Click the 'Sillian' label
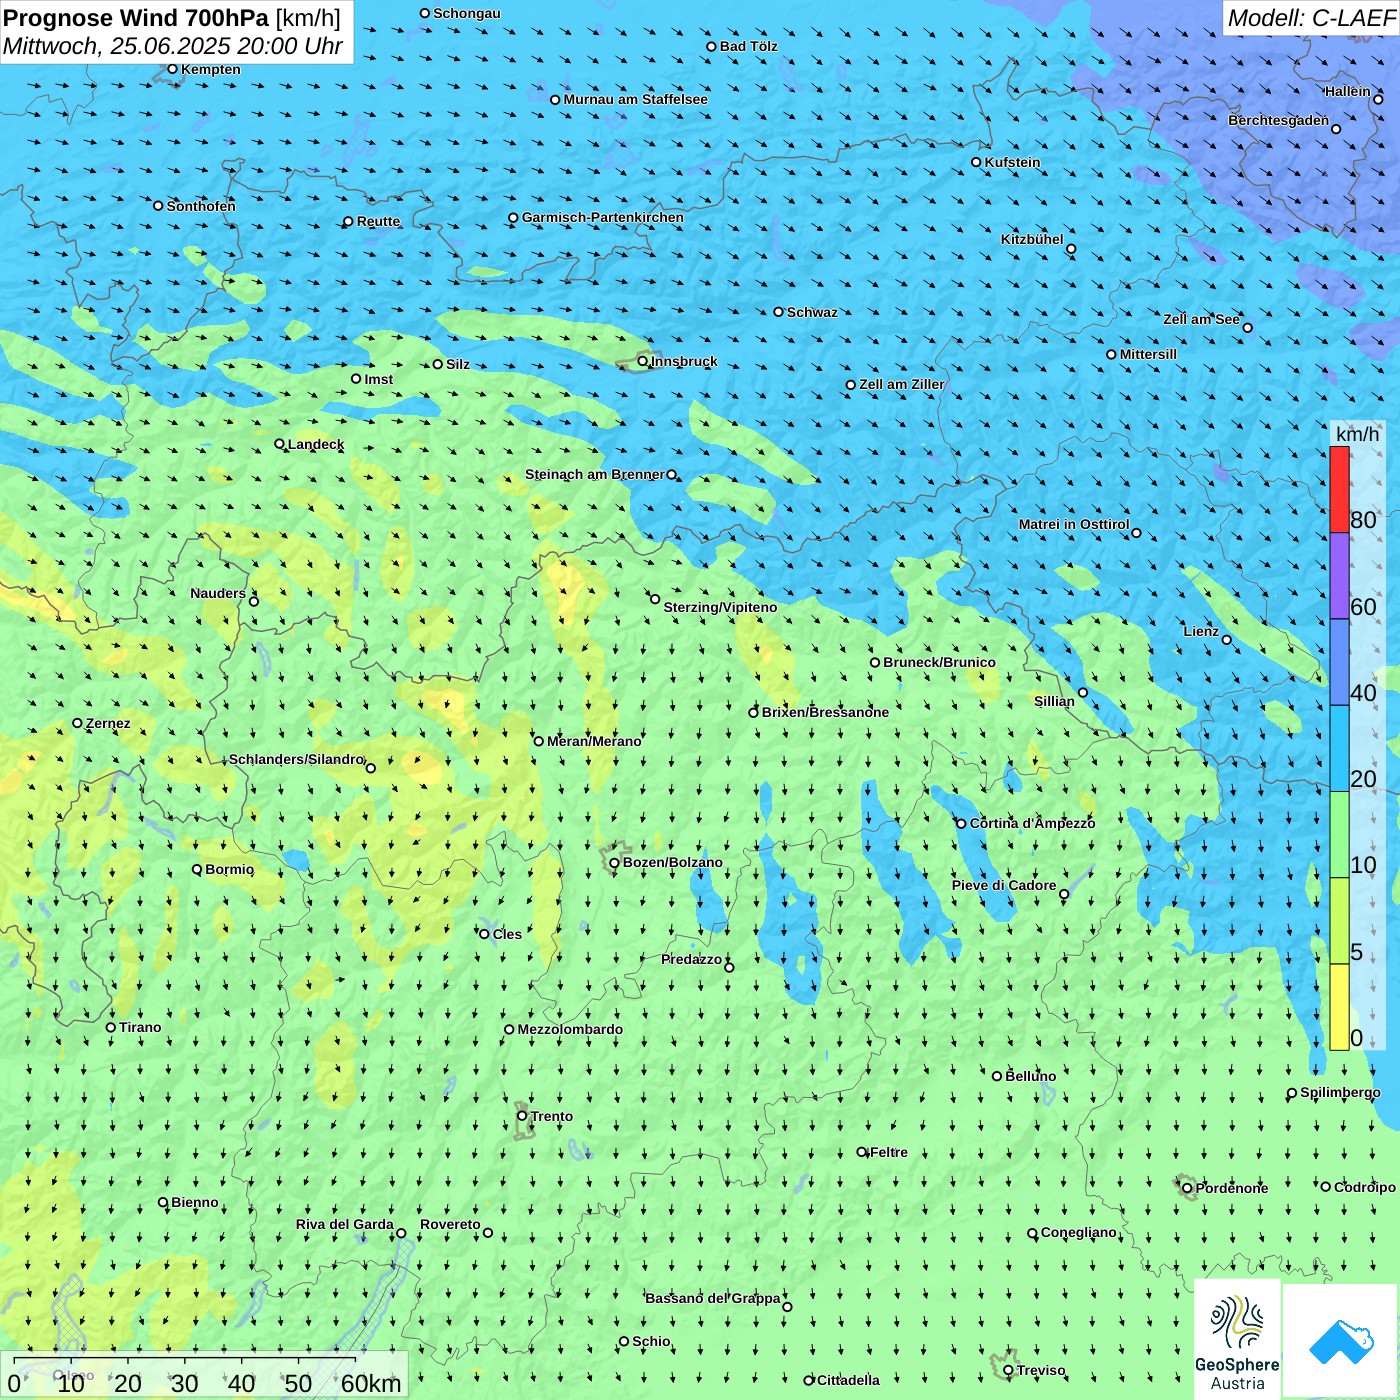 pos(1054,701)
